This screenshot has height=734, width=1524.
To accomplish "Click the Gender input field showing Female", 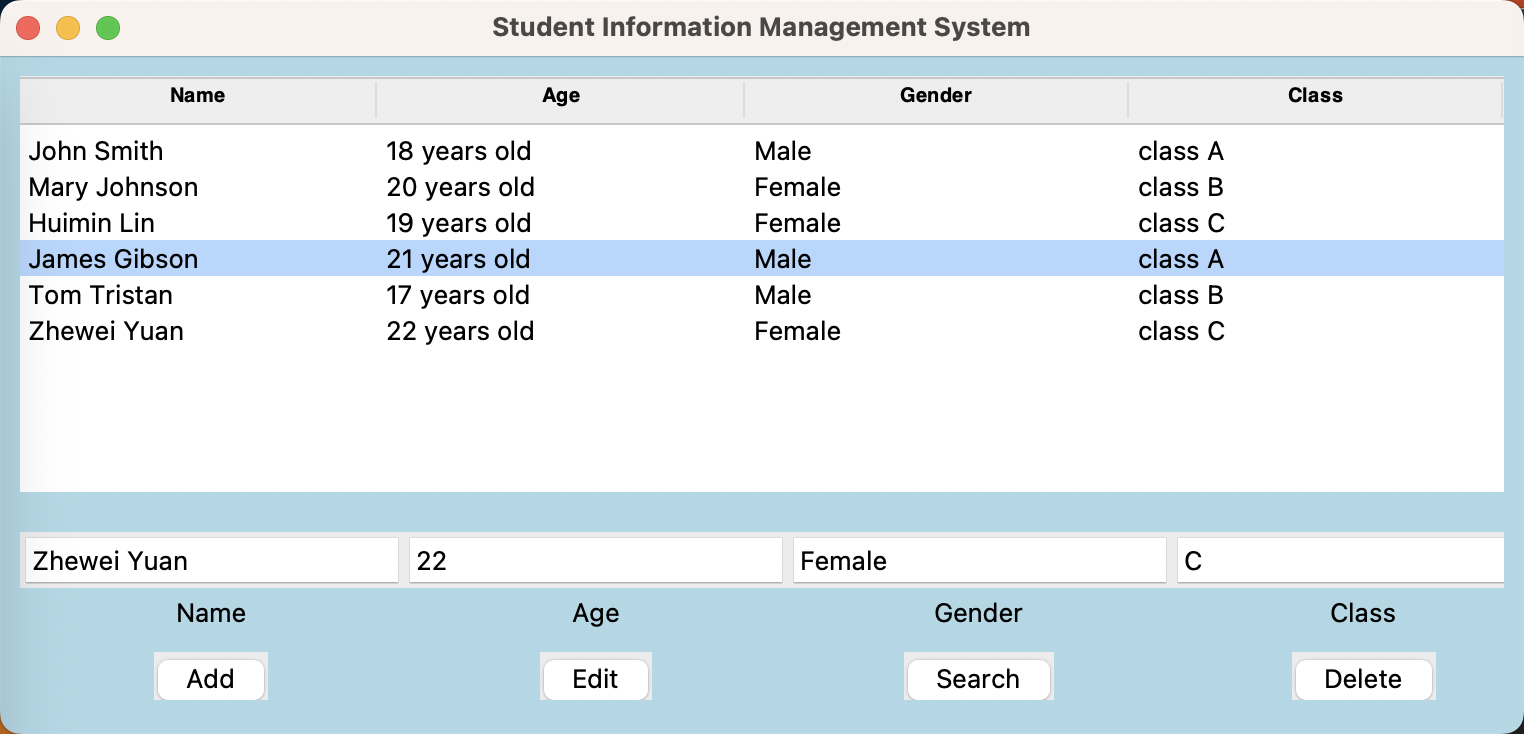I will pos(978,560).
